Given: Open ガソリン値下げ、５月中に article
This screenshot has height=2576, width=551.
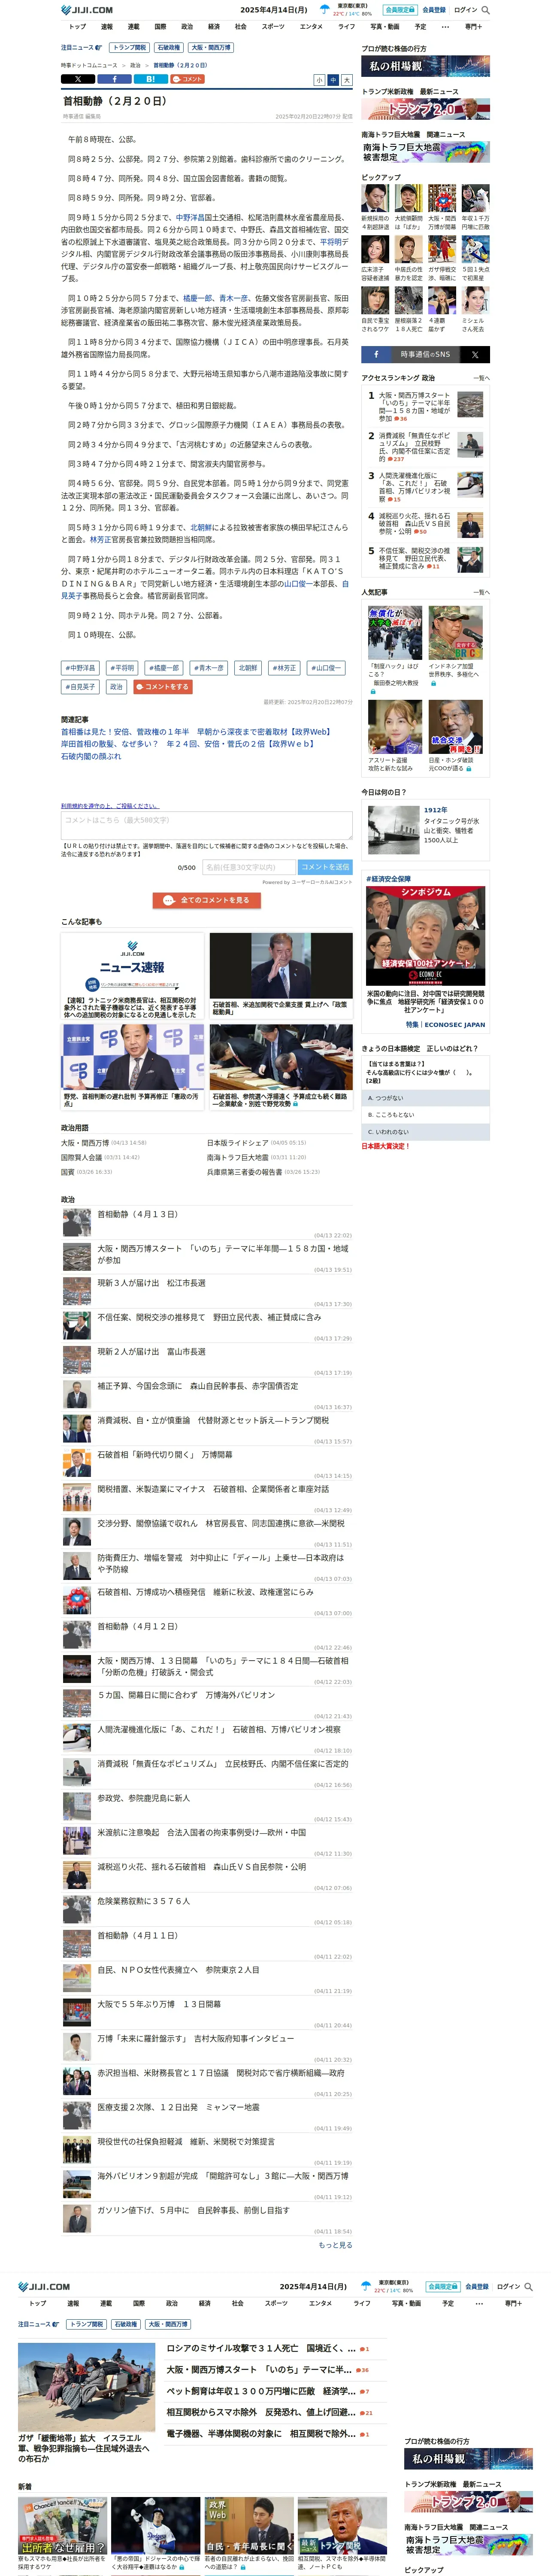Looking at the screenshot, I should tap(193, 2210).
